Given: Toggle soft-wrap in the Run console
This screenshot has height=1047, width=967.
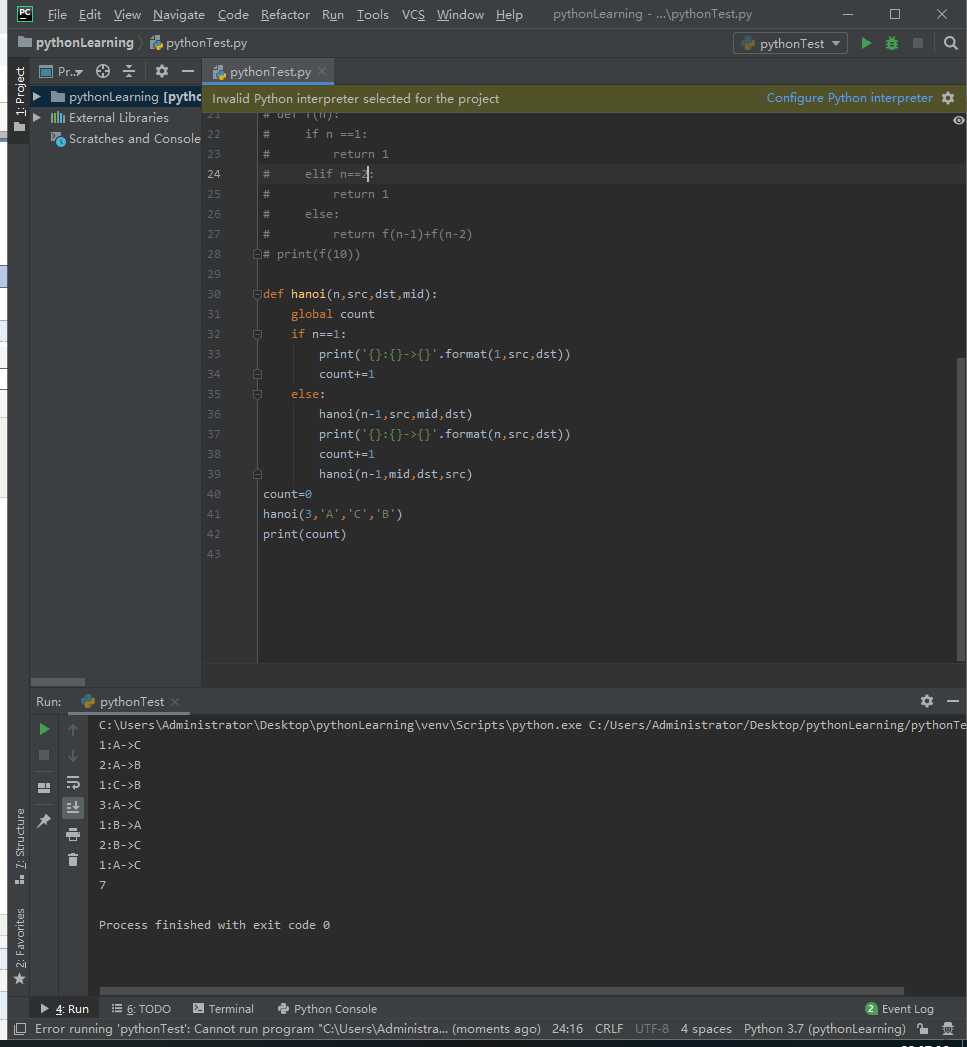Looking at the screenshot, I should (73, 782).
